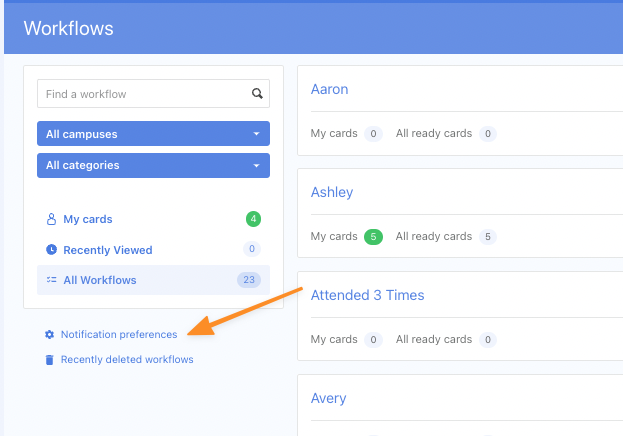
Task: Click Aaron's All ready cards 0 badge
Action: click(488, 134)
